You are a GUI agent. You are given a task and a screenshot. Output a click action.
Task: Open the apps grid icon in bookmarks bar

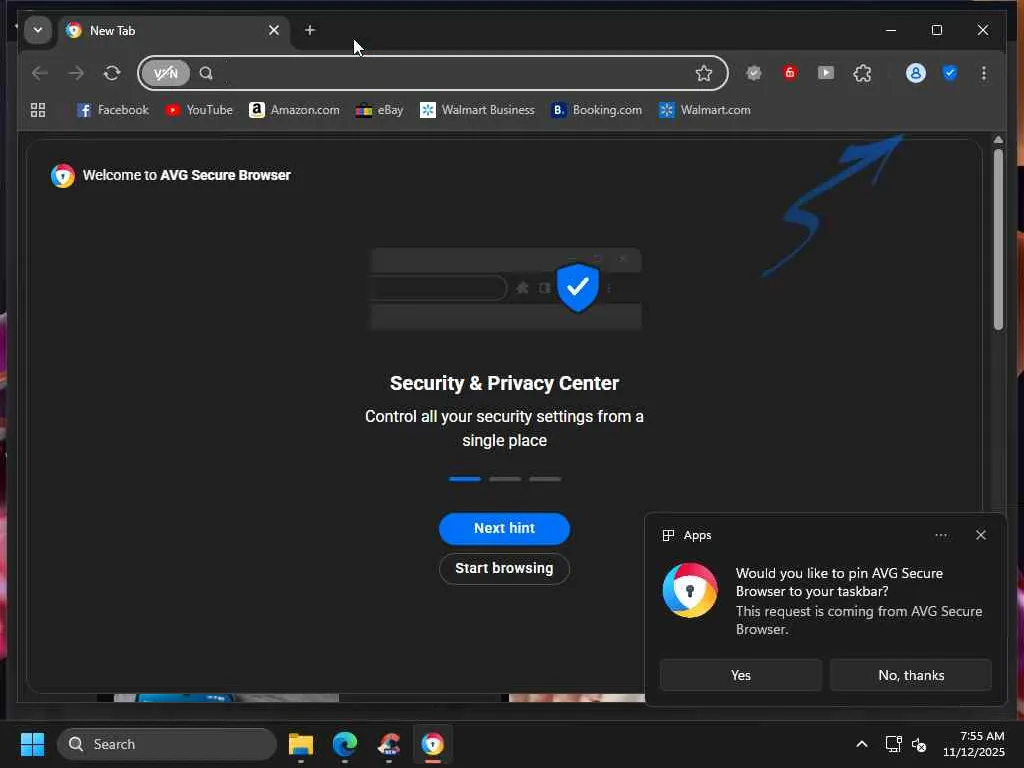point(38,110)
